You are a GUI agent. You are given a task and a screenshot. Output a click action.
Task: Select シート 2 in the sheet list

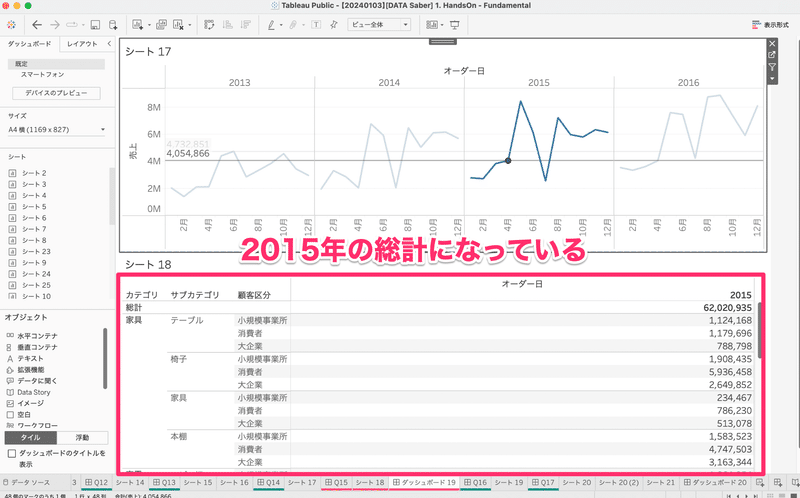coord(34,173)
